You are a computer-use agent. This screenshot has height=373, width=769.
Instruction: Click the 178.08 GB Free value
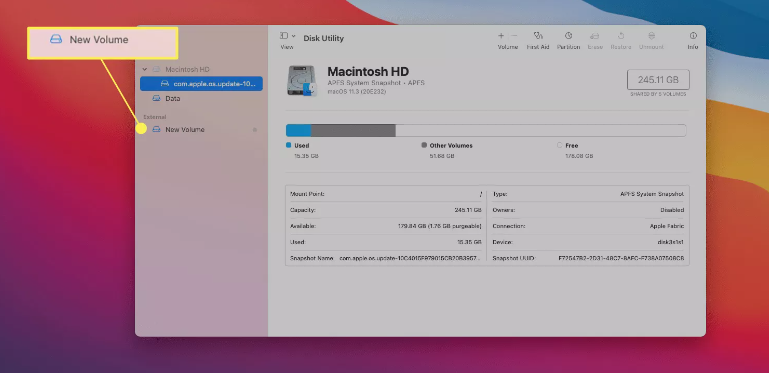pyautogui.click(x=579, y=156)
